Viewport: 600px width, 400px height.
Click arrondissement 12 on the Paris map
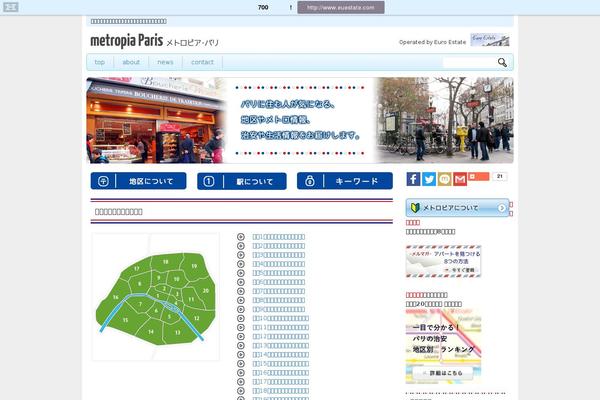click(x=196, y=318)
